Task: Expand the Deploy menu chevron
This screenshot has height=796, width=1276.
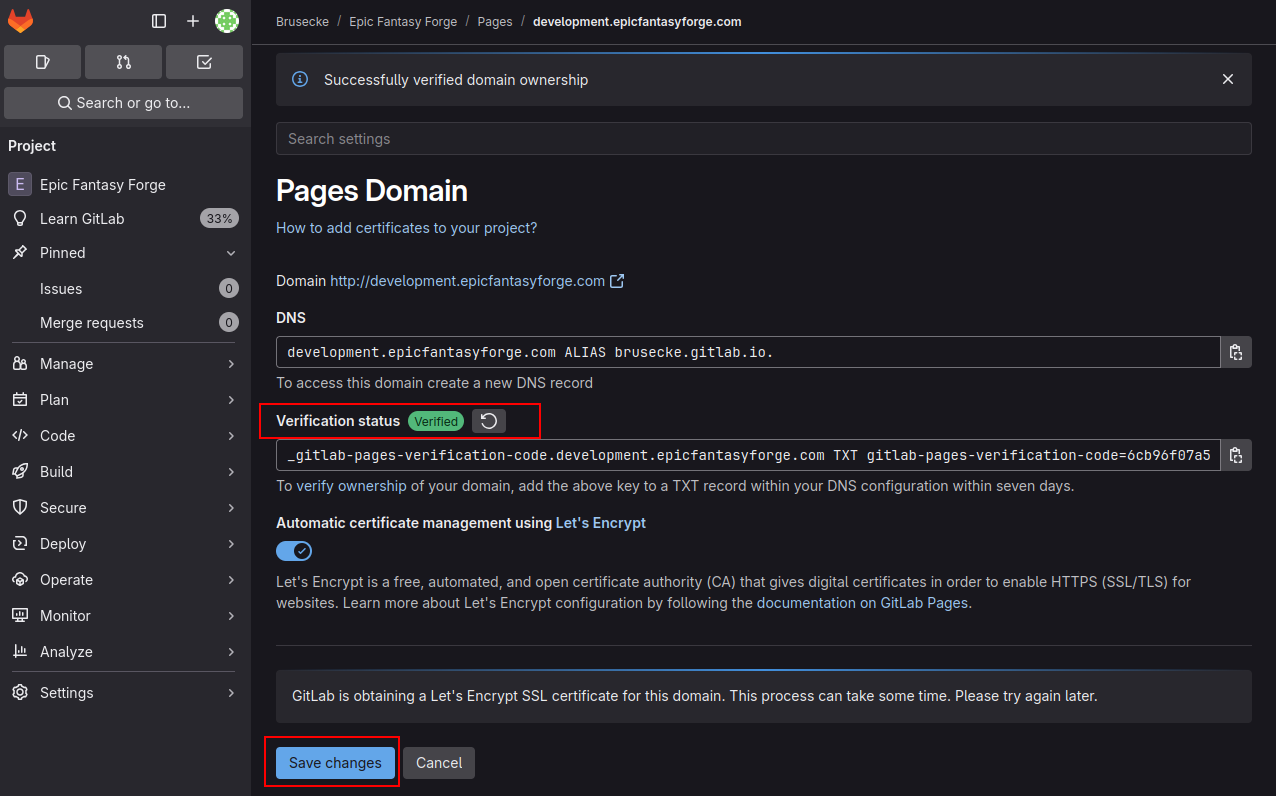Action: [x=231, y=544]
